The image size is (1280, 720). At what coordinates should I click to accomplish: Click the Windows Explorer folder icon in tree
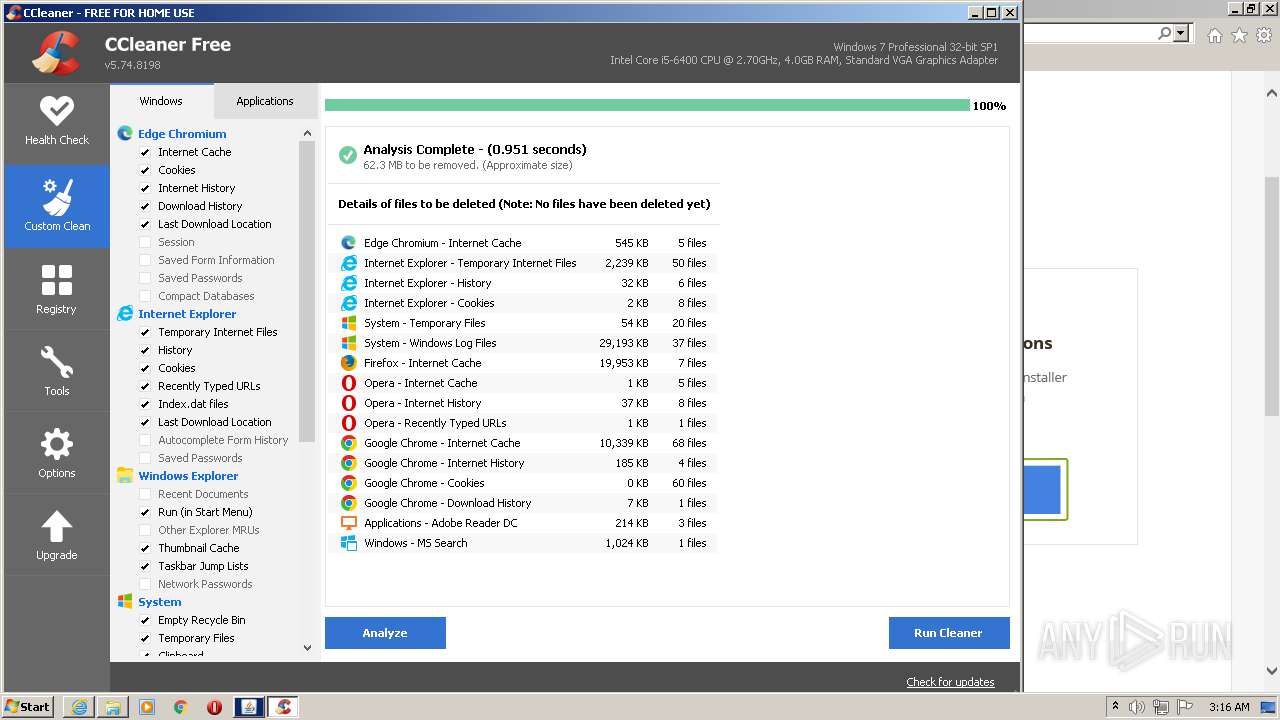125,476
